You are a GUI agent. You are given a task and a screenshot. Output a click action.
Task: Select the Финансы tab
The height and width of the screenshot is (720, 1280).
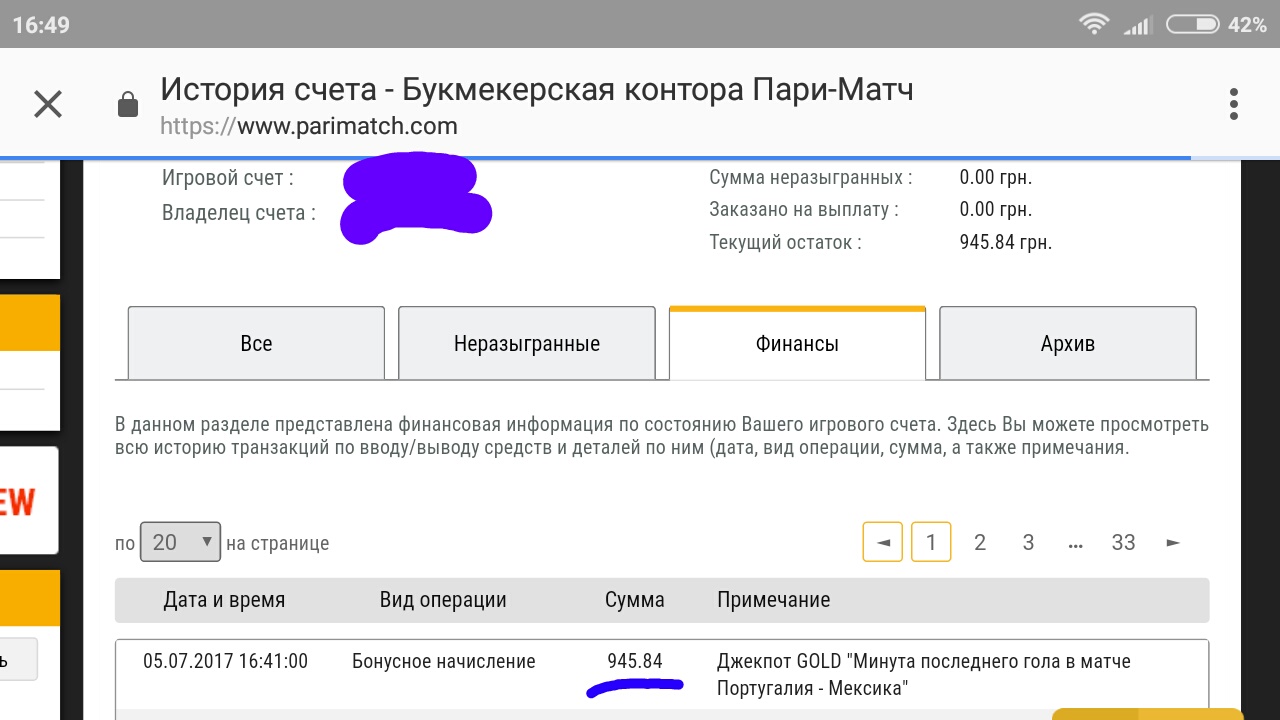point(797,344)
